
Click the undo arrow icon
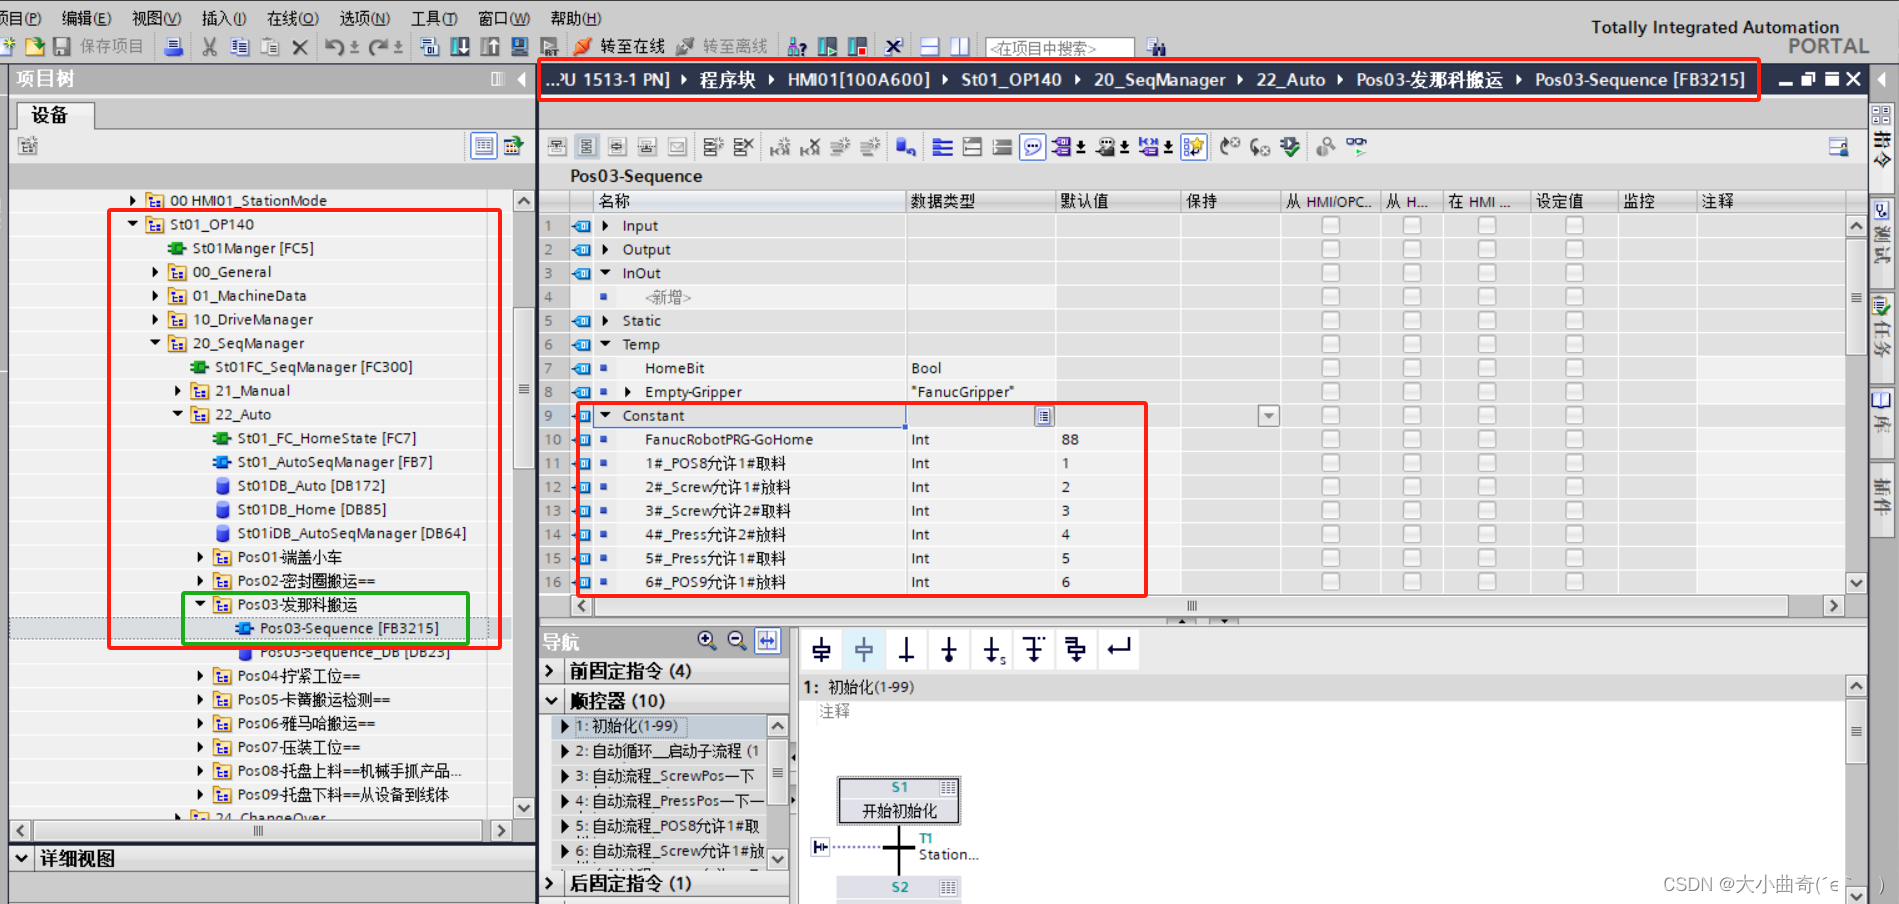coord(334,46)
